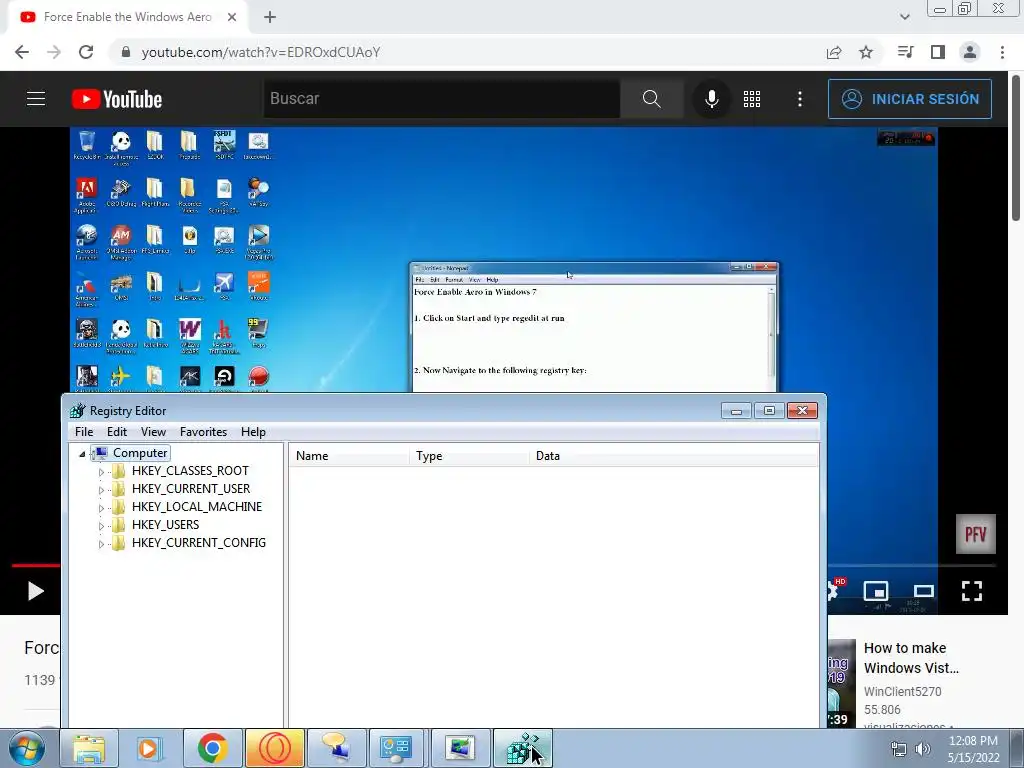This screenshot has height=768, width=1024.
Task: Open the video settings gear
Action: click(x=833, y=590)
